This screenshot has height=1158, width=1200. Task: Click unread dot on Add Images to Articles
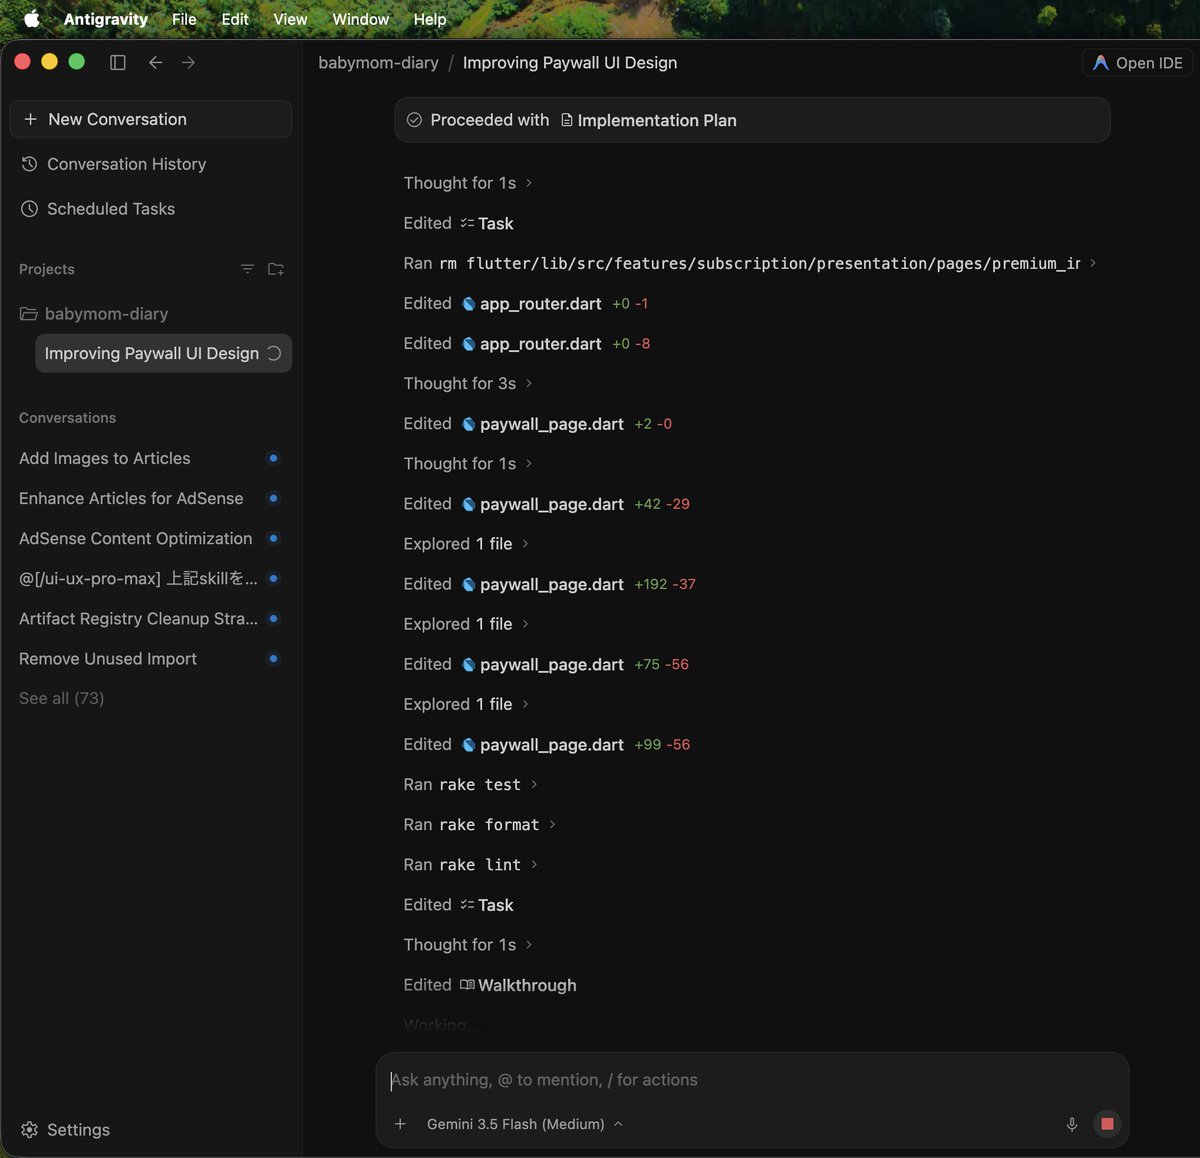pos(273,458)
